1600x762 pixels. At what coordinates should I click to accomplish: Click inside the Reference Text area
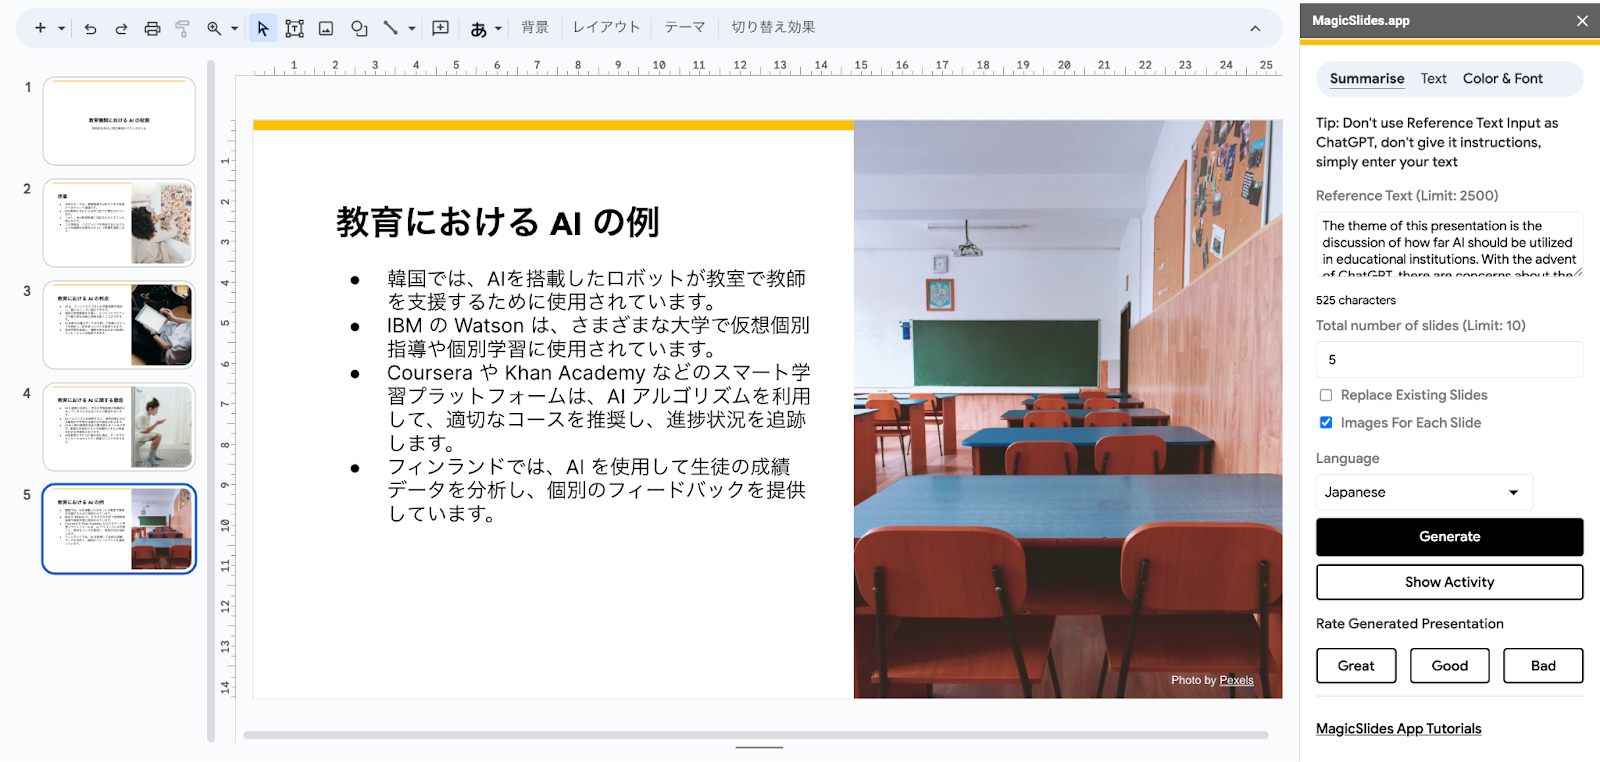pos(1450,244)
